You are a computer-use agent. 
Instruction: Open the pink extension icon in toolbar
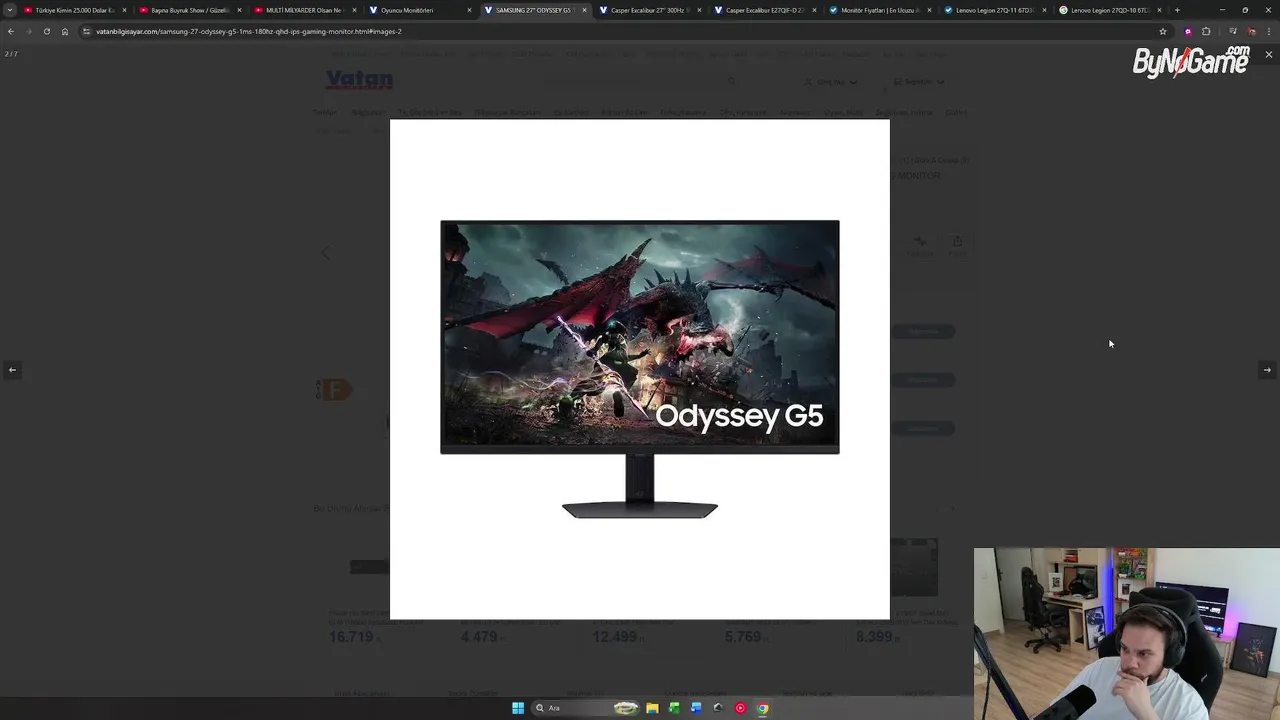1188,31
